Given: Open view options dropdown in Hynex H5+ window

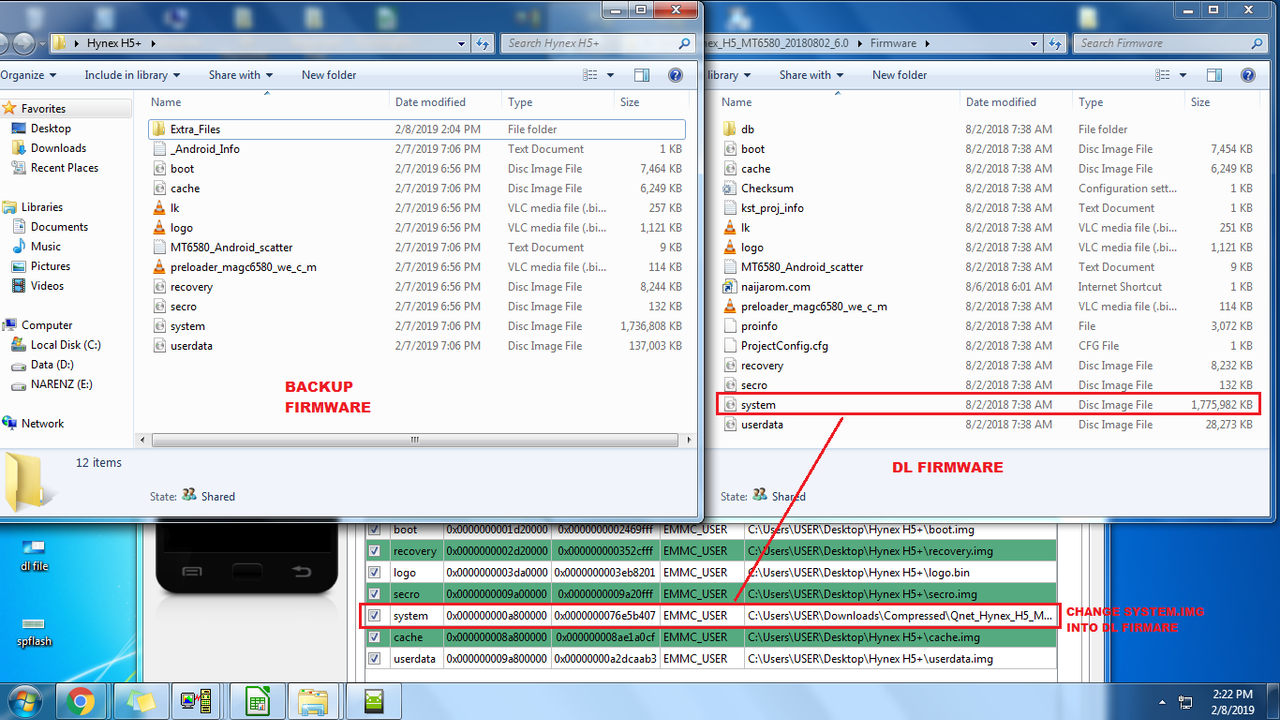Looking at the screenshot, I should 610,75.
